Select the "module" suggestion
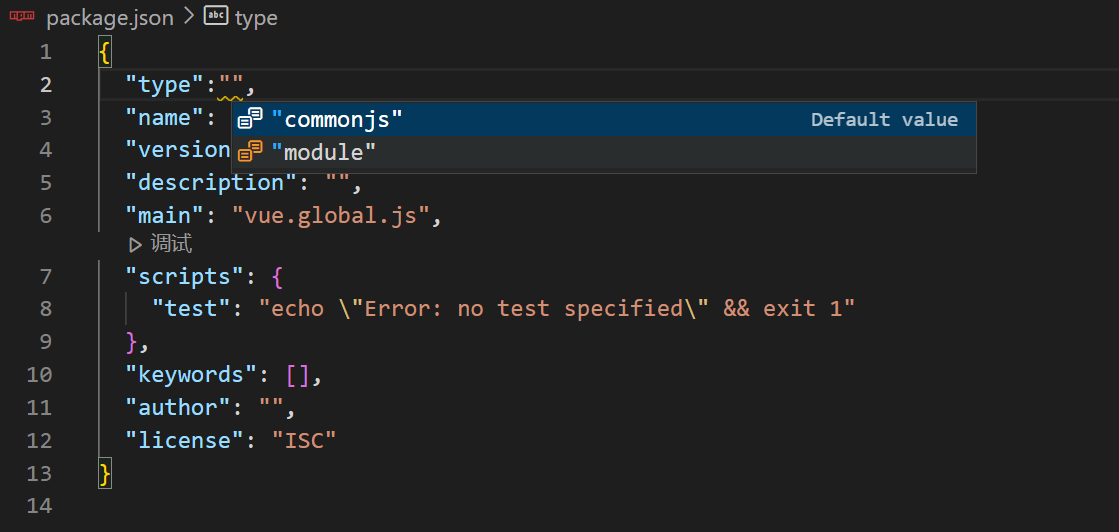Viewport: 1119px width, 532px height. tap(603, 151)
